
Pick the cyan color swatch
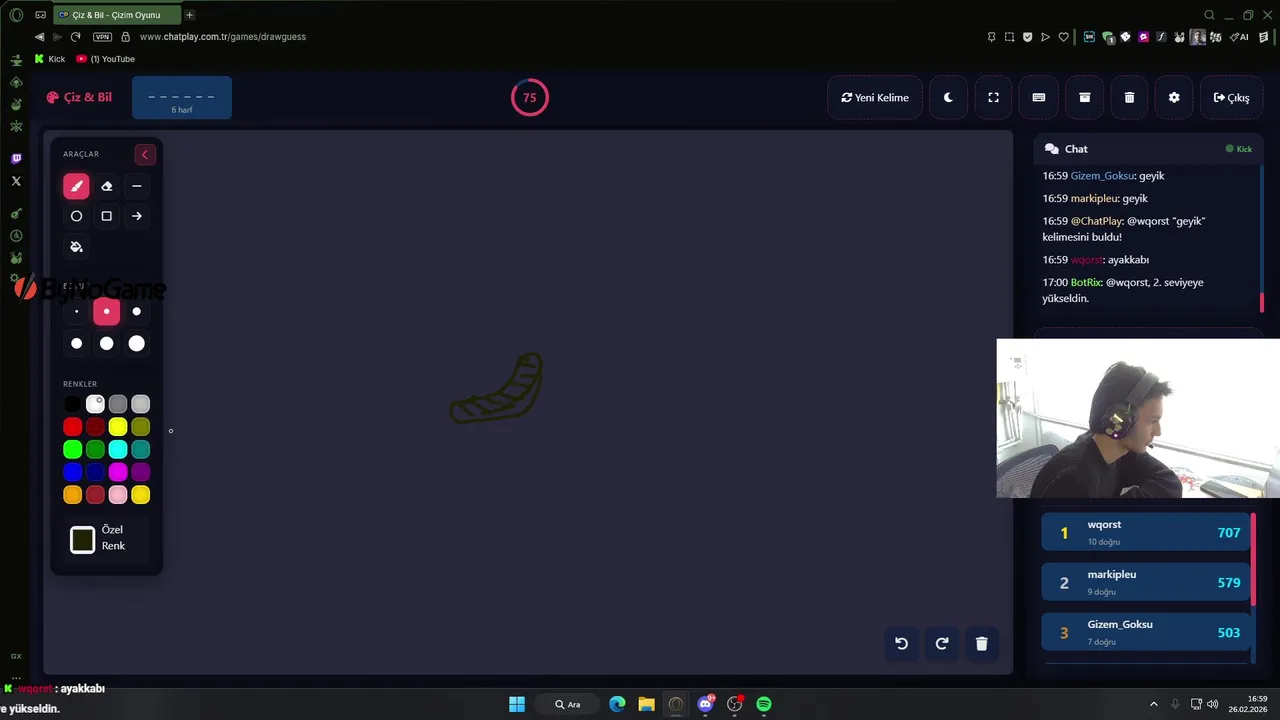coord(118,450)
